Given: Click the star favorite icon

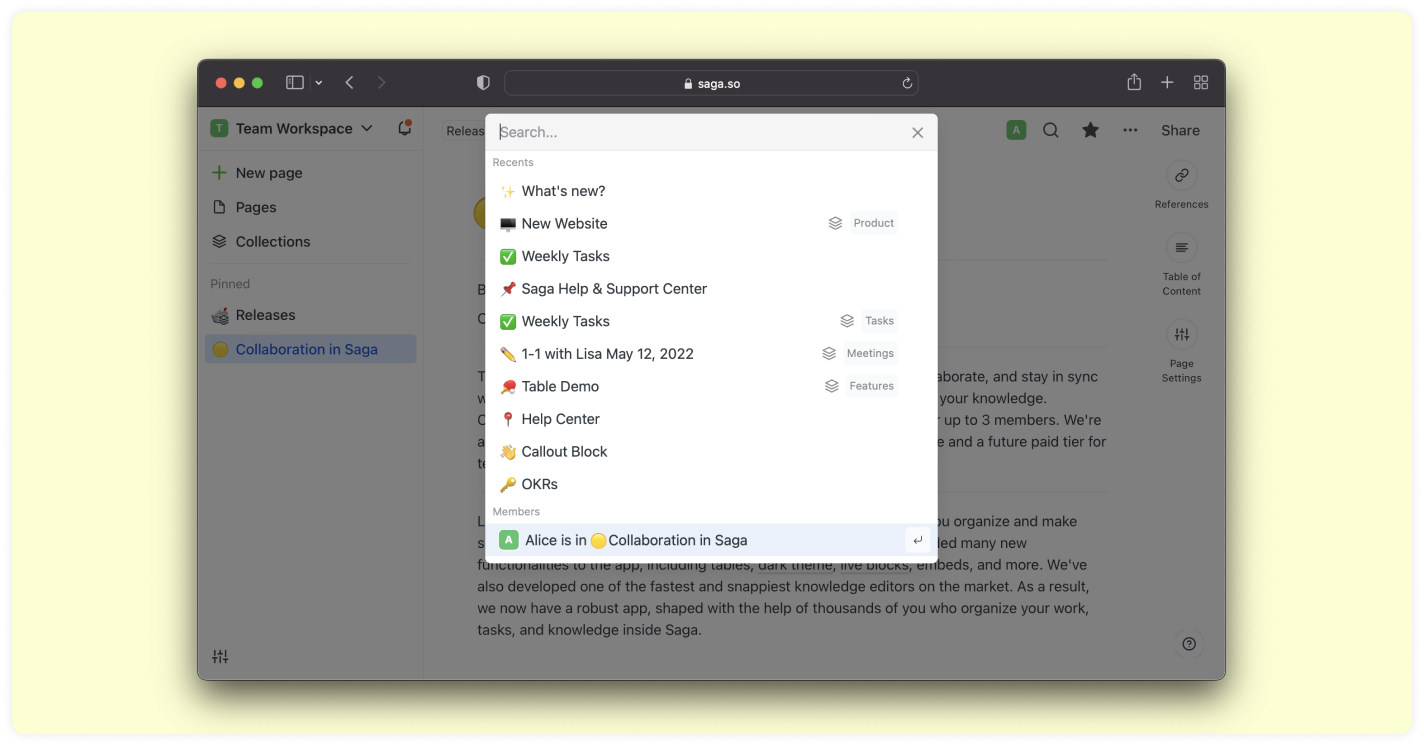Looking at the screenshot, I should (x=1090, y=130).
